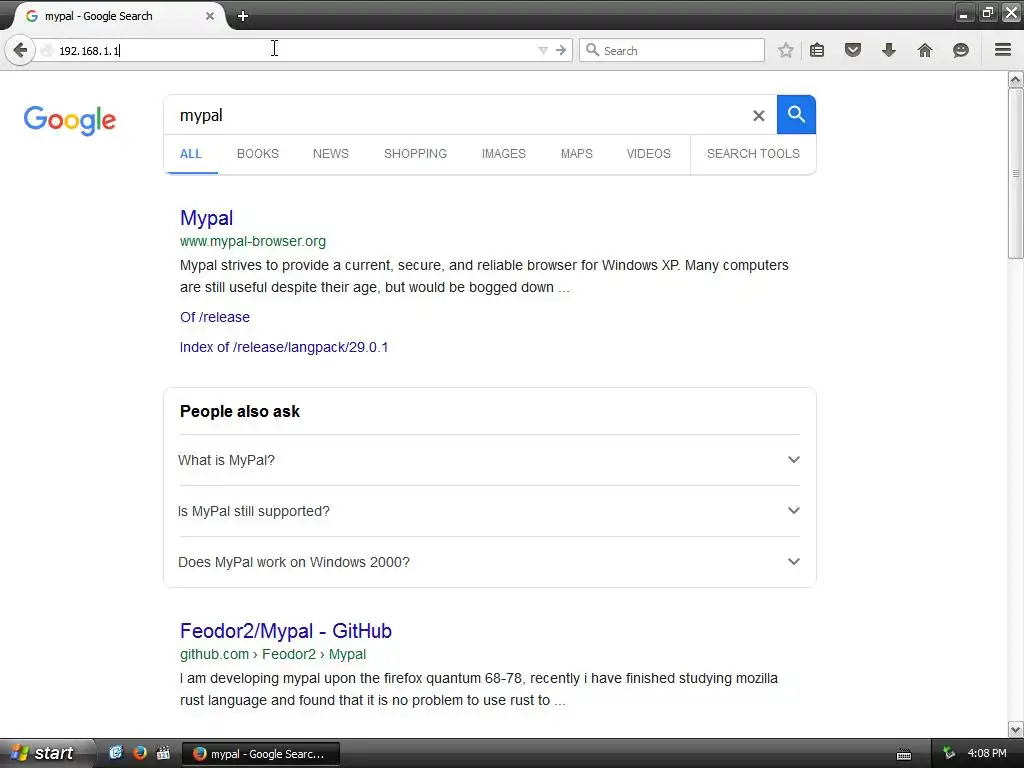Click the vertical scrollbar thumb
1024x768 pixels.
[1015, 174]
